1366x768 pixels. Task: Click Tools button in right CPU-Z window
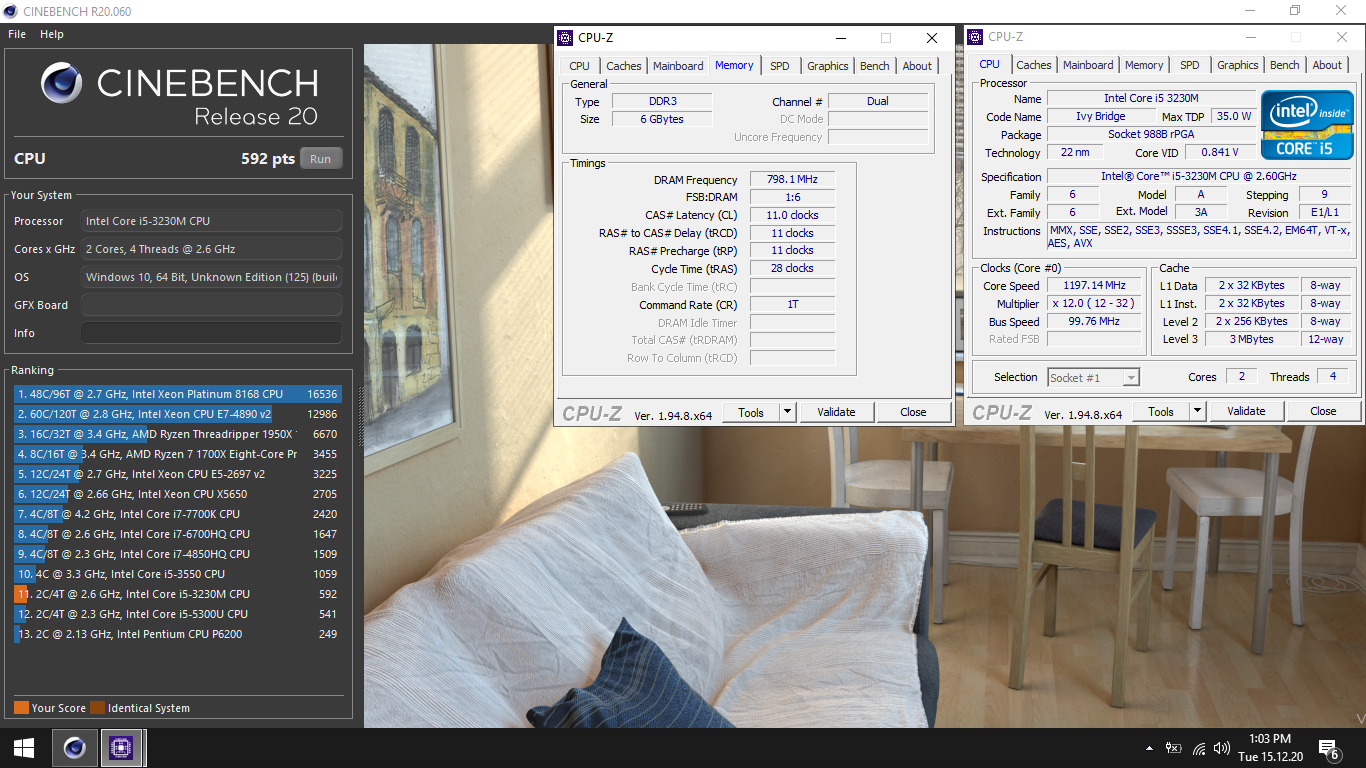tap(1160, 411)
